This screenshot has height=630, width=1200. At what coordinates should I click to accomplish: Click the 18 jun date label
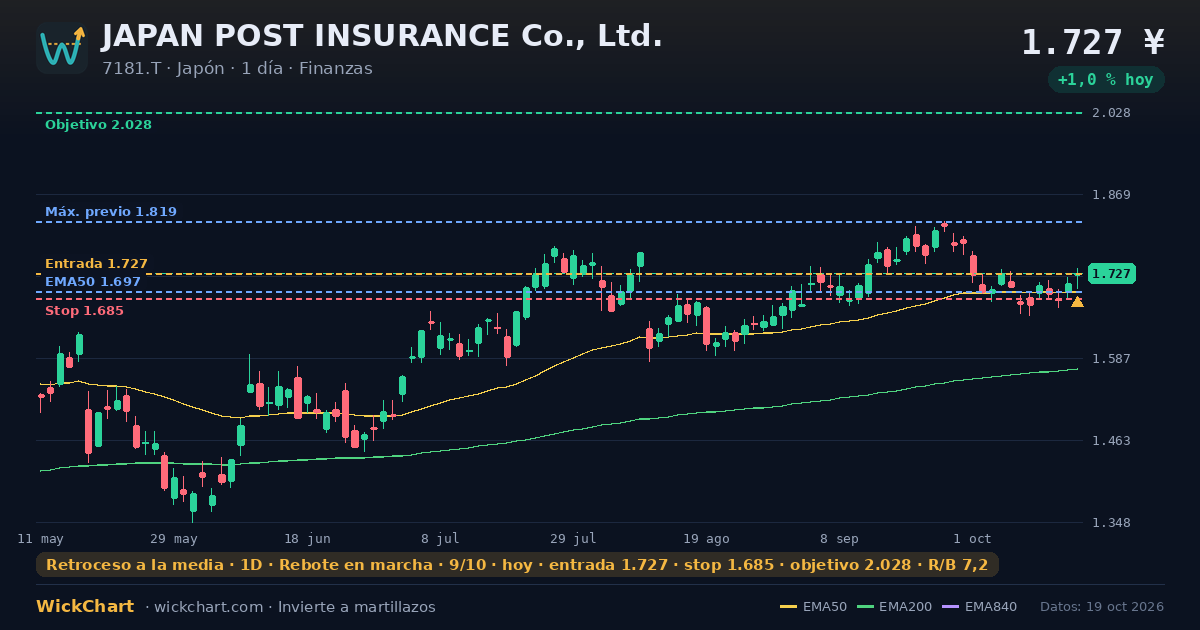307,539
